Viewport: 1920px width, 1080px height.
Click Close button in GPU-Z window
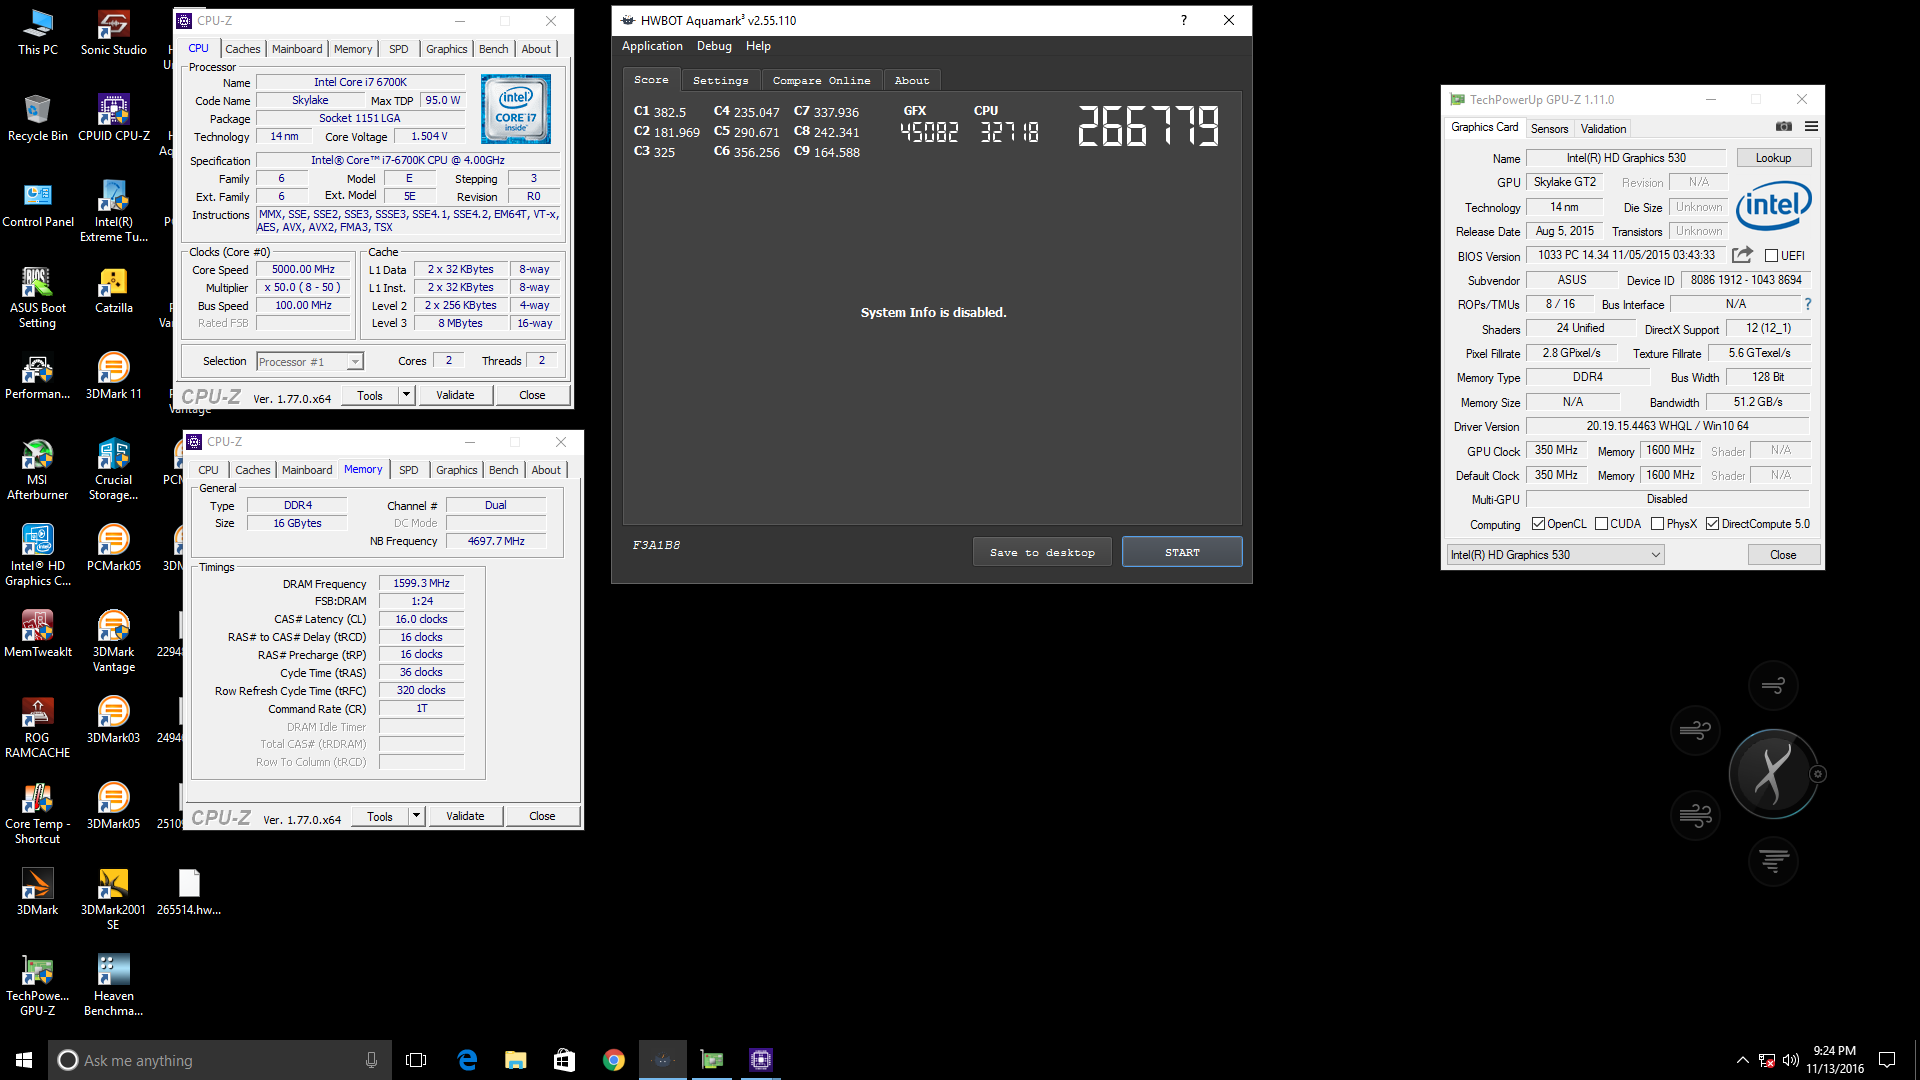(x=1783, y=555)
